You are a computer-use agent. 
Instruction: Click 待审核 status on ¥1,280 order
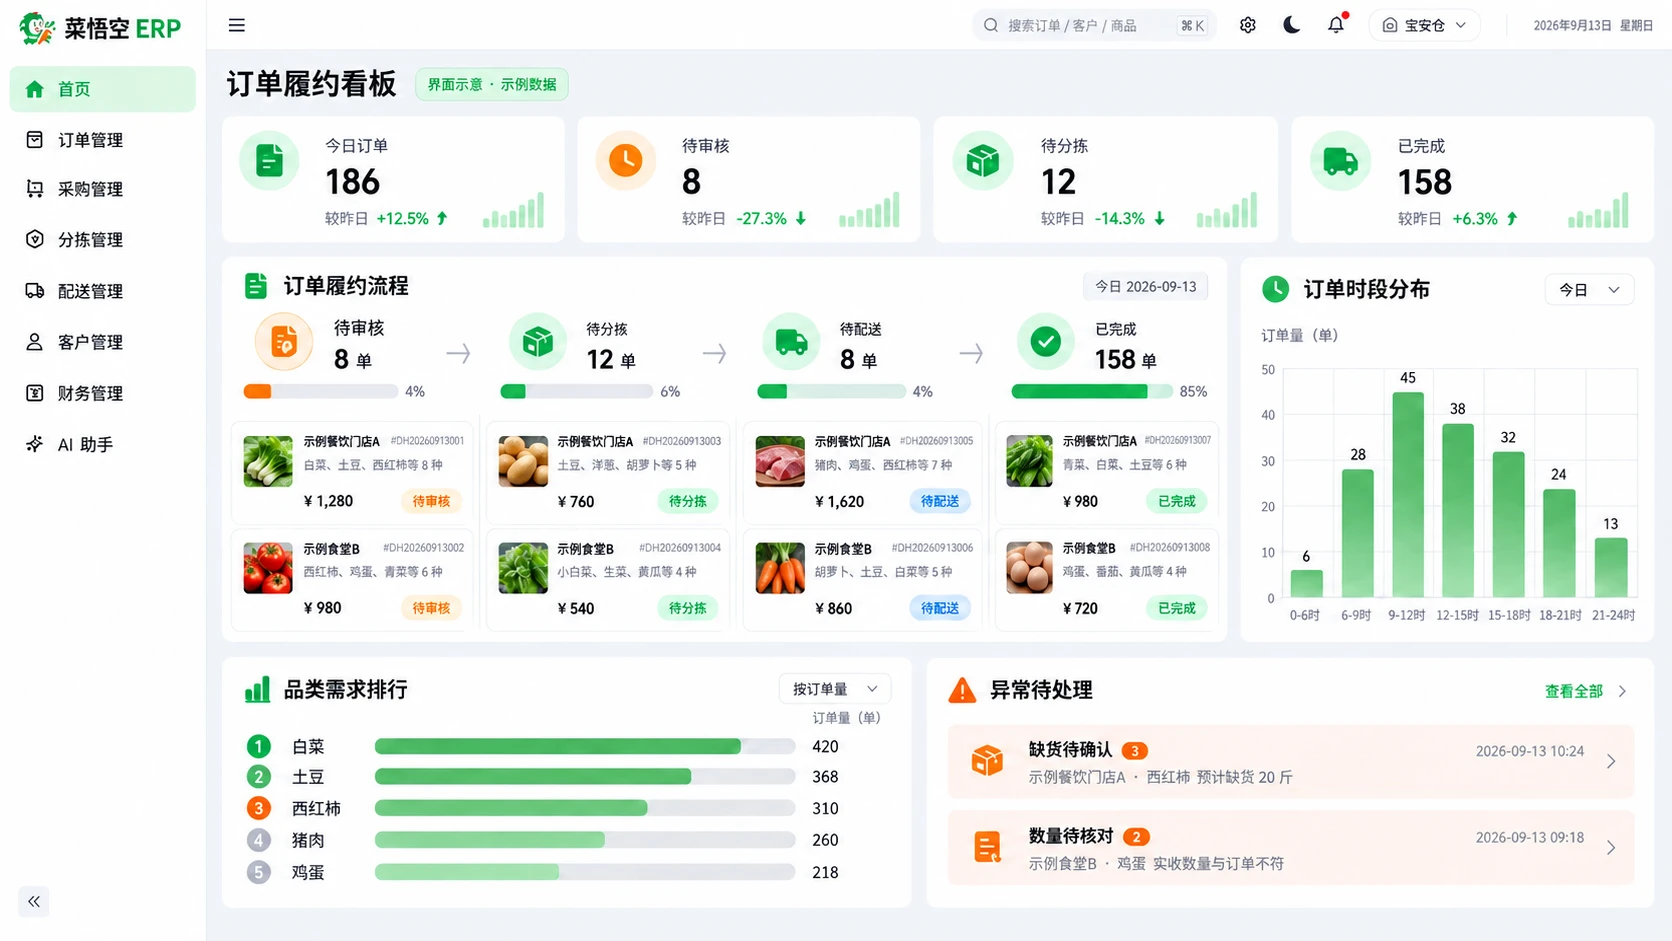[431, 501]
